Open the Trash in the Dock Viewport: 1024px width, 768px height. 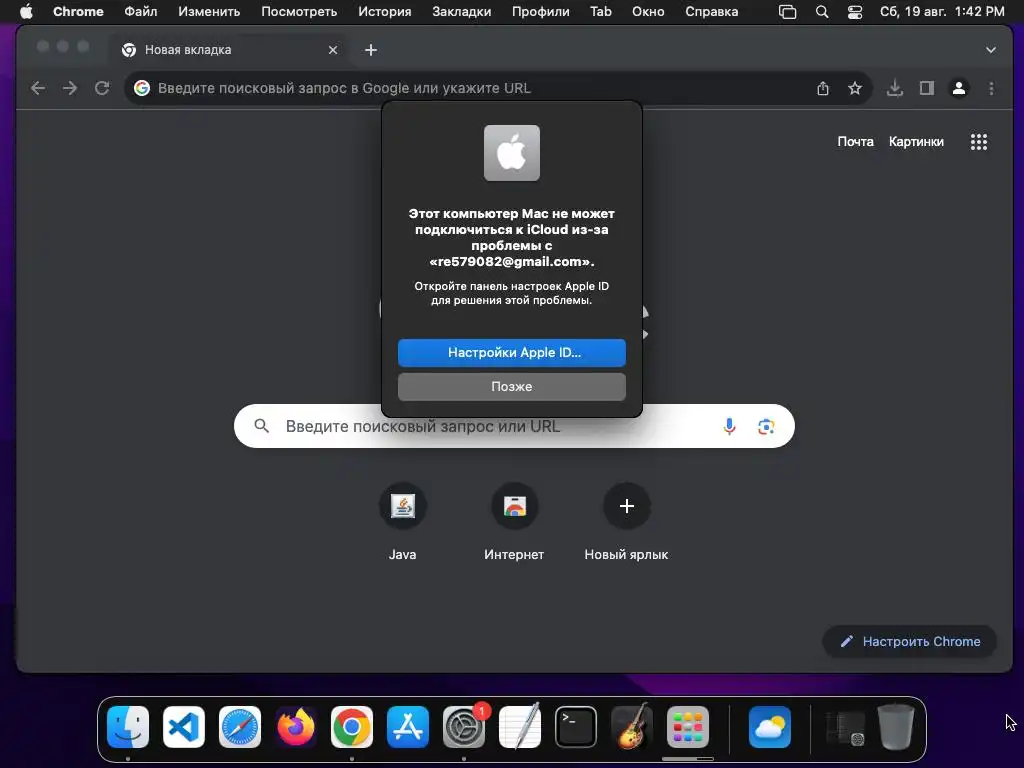896,727
